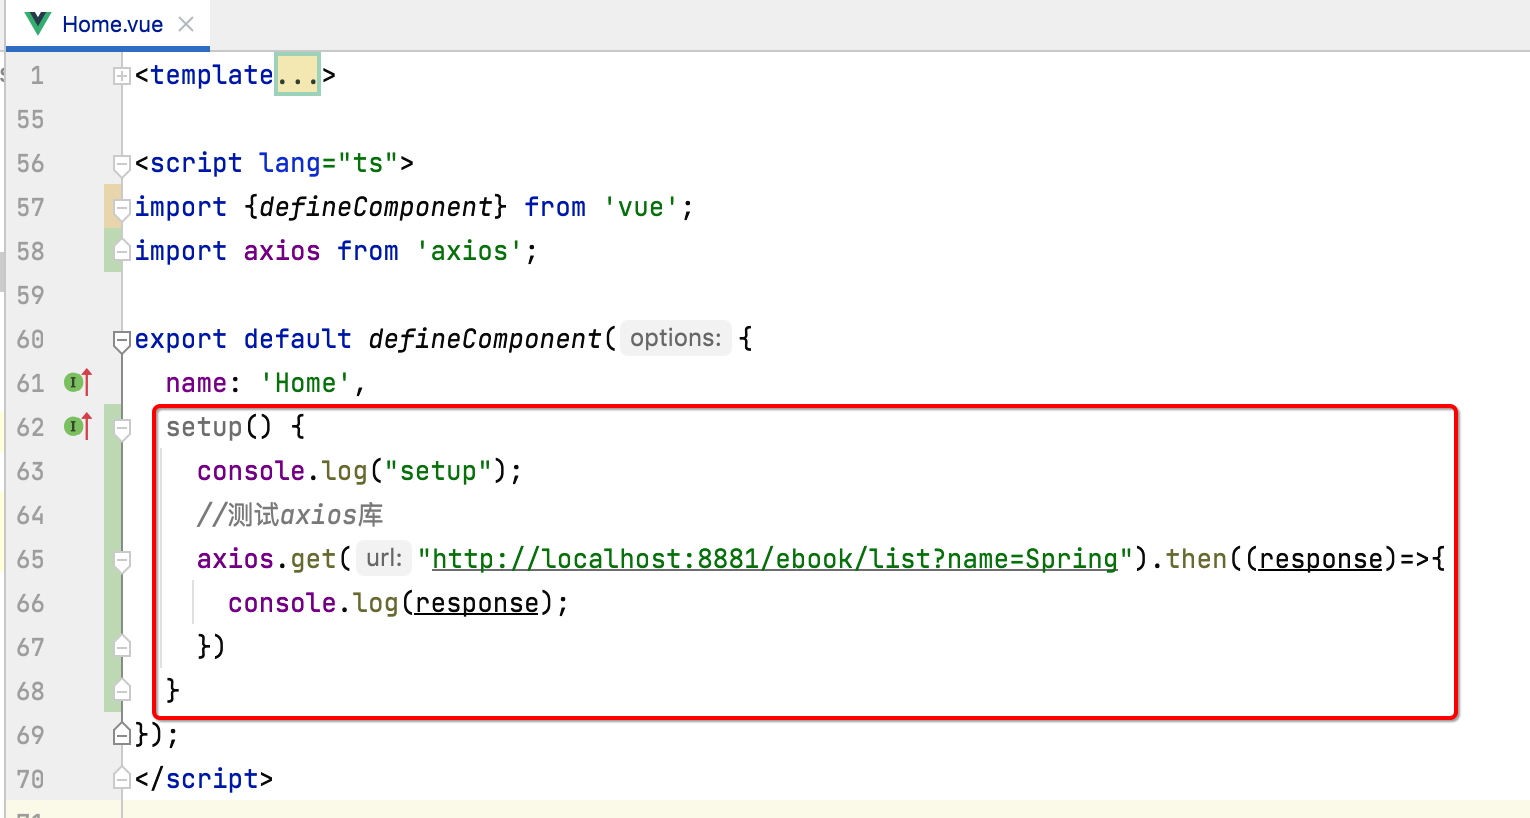The width and height of the screenshot is (1530, 818).
Task: Collapse the setup() method with its fold arrow
Action: pyautogui.click(x=122, y=427)
